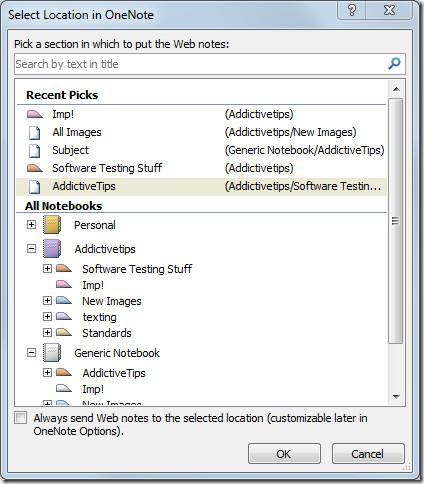Screen dimensions: 424x484
Task: Select Imp! under Generic Notebook
Action: [x=93, y=389]
